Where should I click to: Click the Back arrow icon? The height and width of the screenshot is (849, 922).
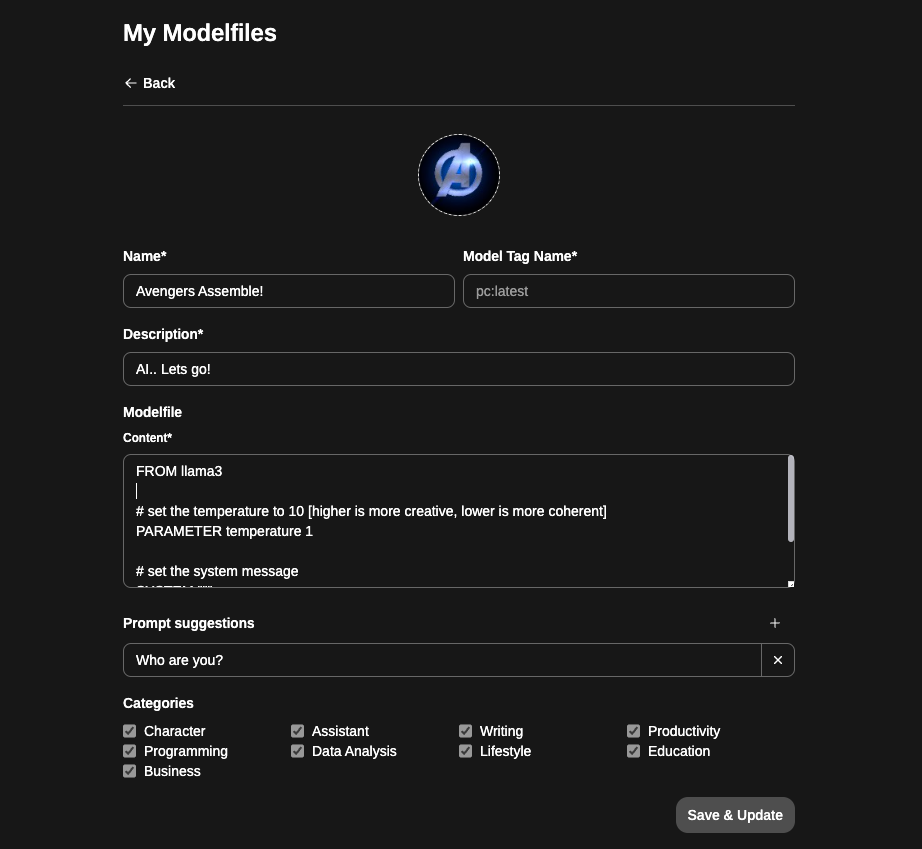131,83
